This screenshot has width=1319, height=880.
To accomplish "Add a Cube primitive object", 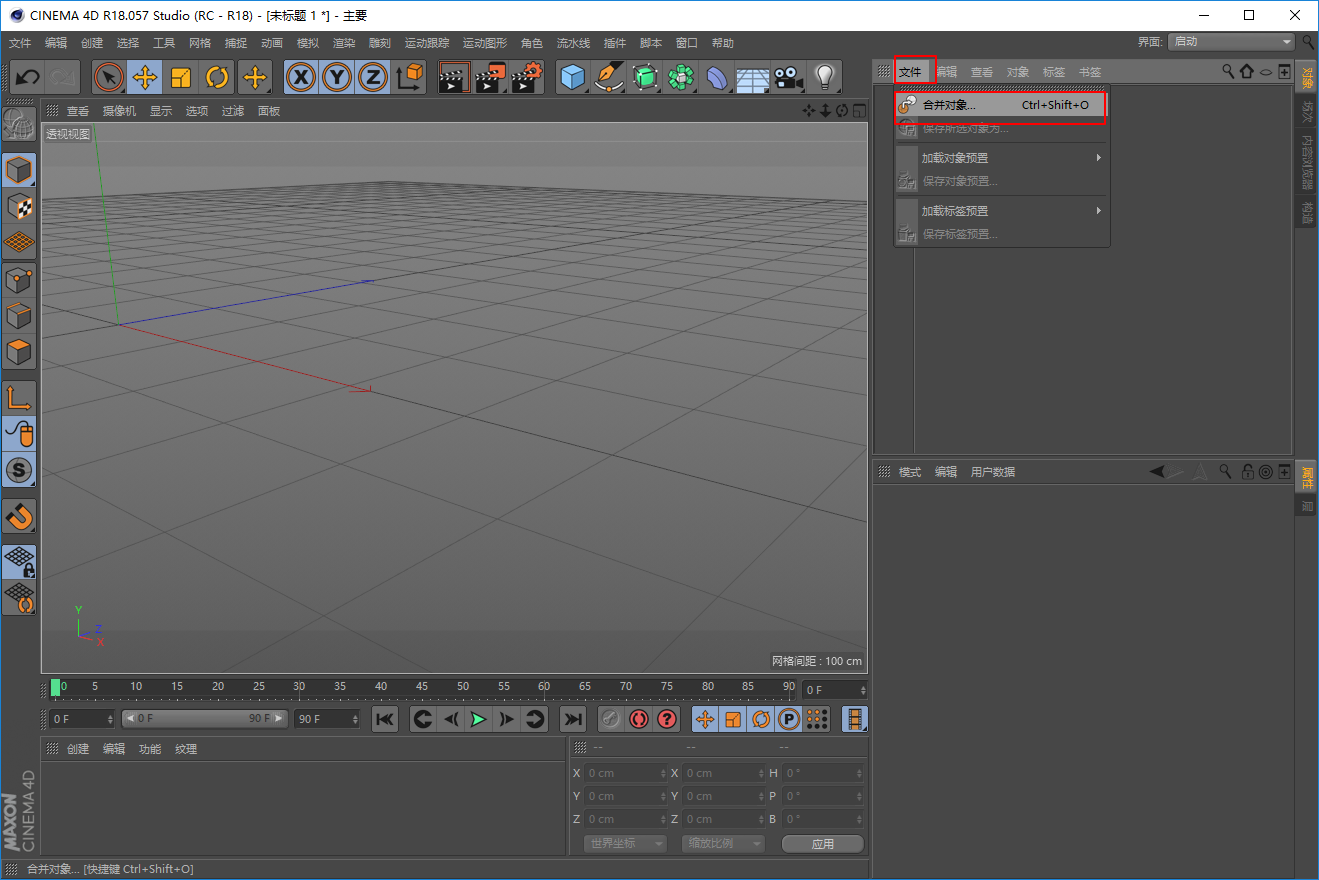I will click(x=573, y=77).
